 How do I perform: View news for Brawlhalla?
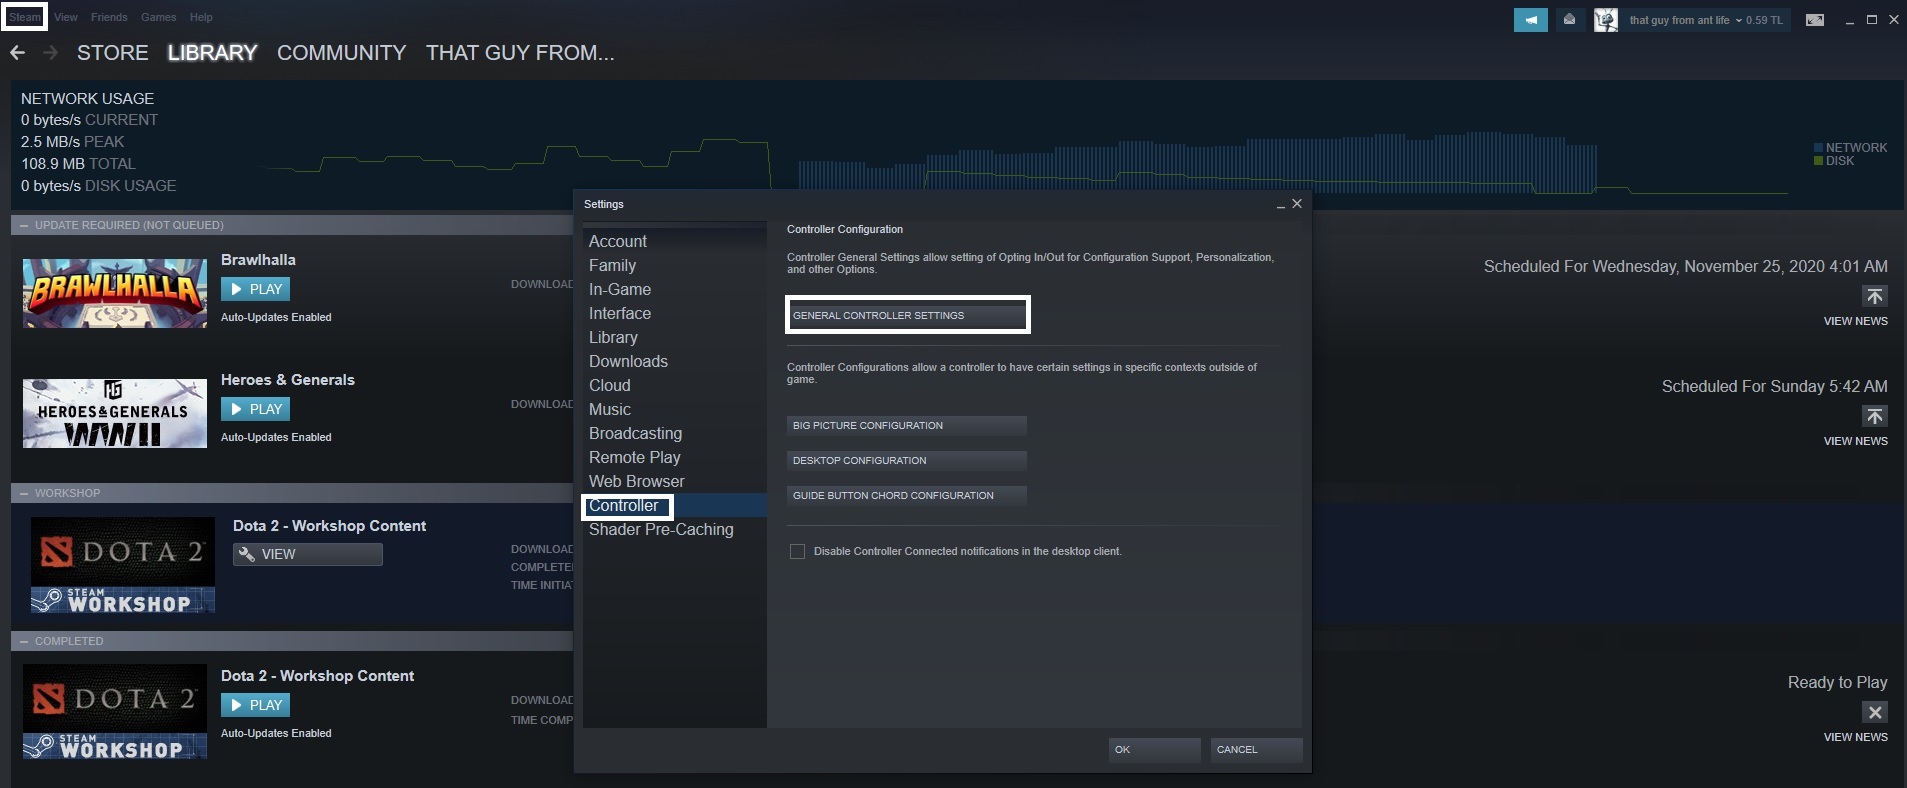click(1855, 321)
